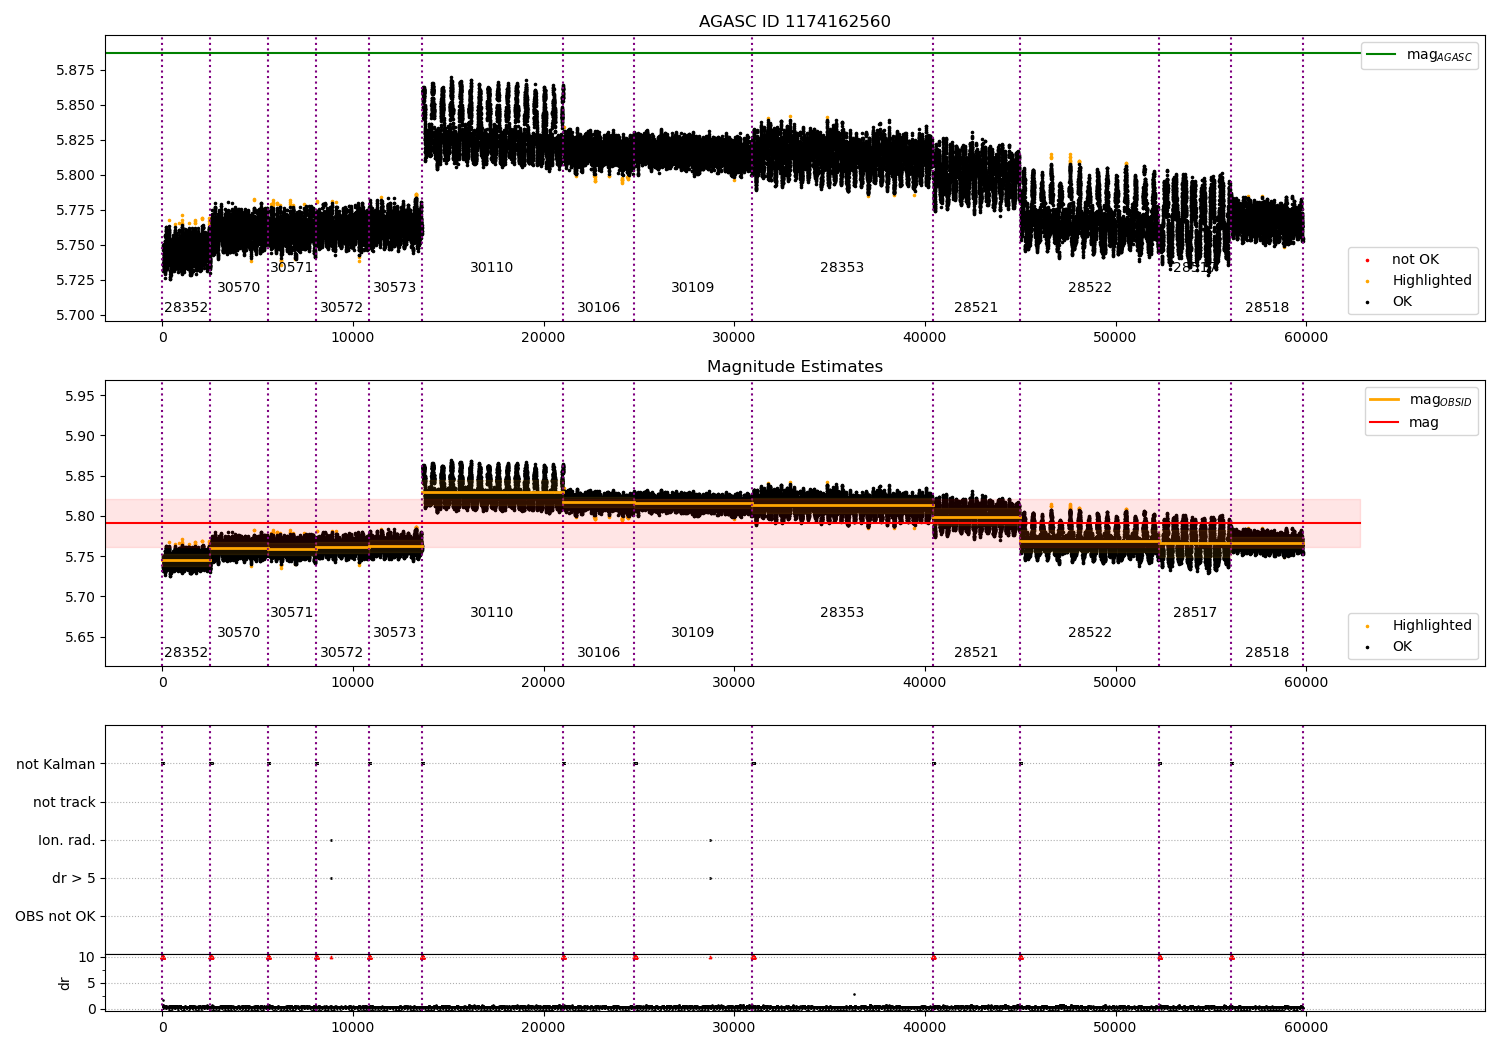Click obsid label 30572 in Magnitude Estimates plot

coord(341,653)
